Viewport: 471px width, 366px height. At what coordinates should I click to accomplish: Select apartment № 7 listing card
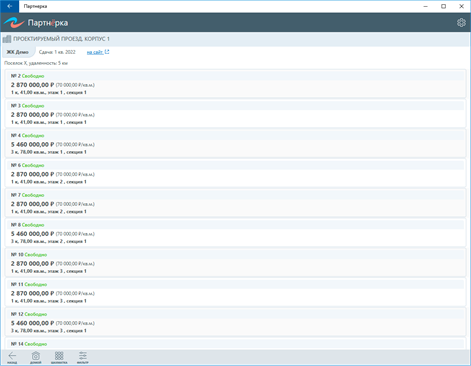pyautogui.click(x=235, y=203)
